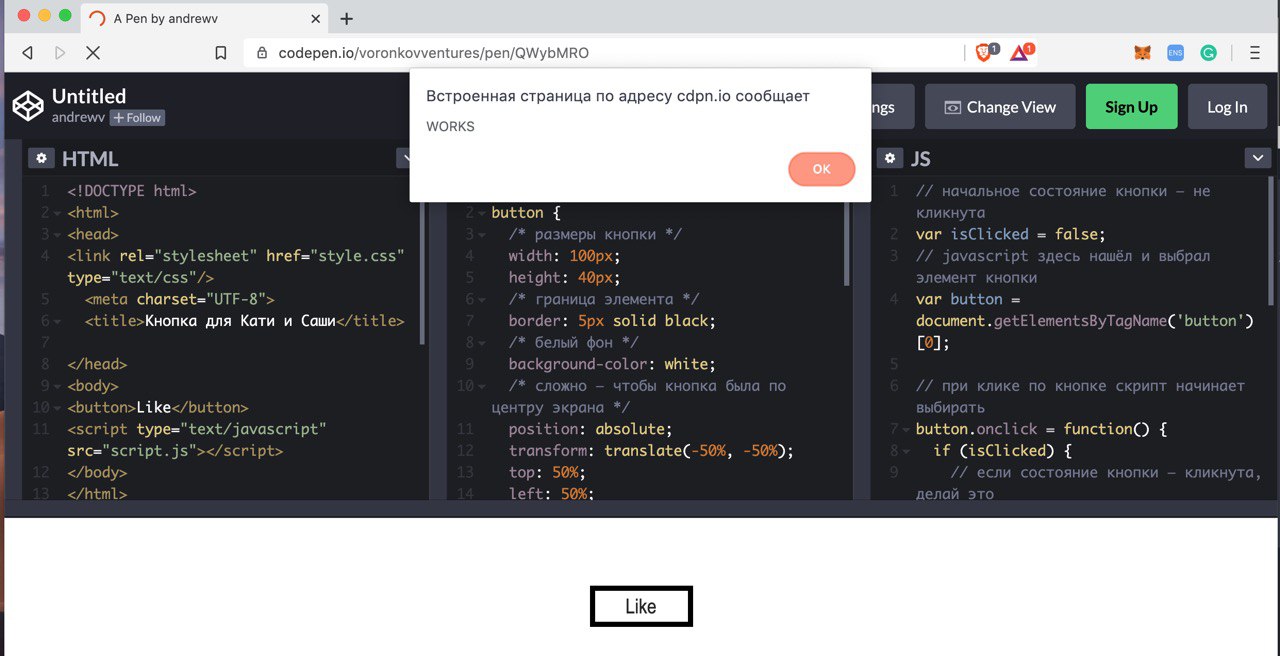Click 'background-color: white;' in CSS
This screenshot has width=1280, height=656.
coord(610,364)
